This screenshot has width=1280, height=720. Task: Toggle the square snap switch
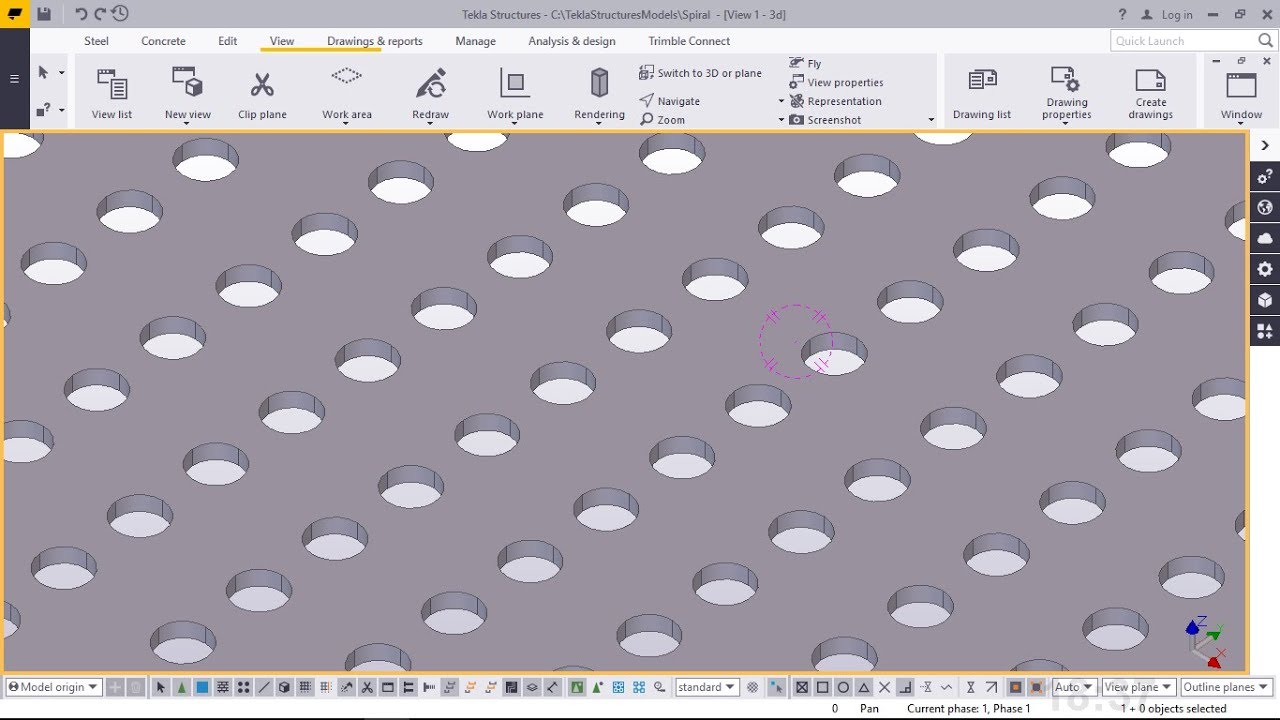(822, 687)
